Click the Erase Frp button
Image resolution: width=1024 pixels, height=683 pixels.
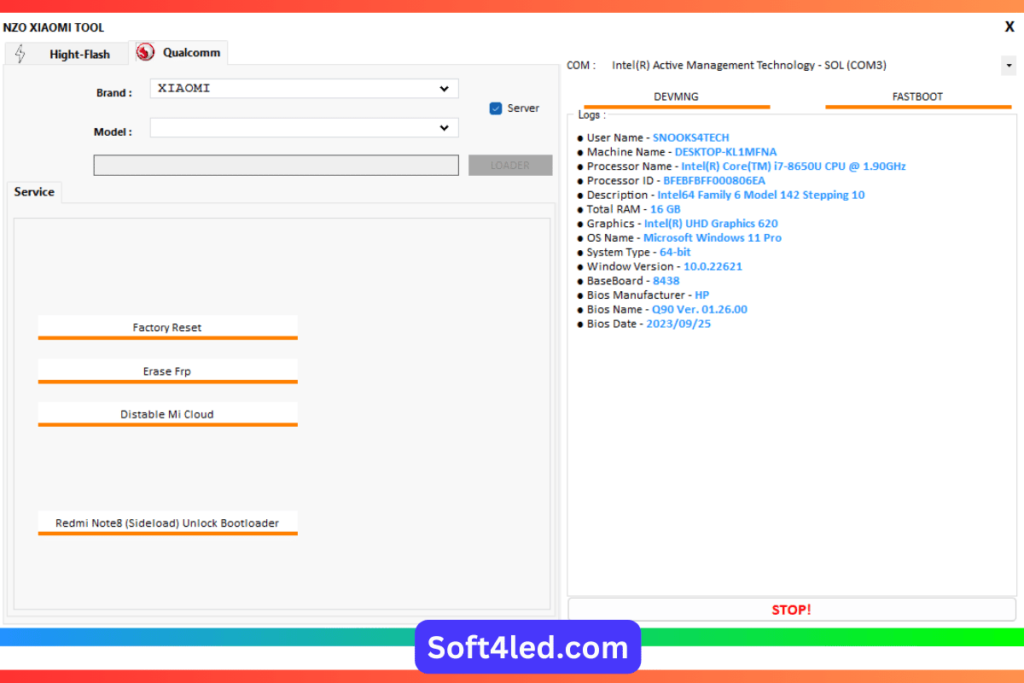point(167,371)
